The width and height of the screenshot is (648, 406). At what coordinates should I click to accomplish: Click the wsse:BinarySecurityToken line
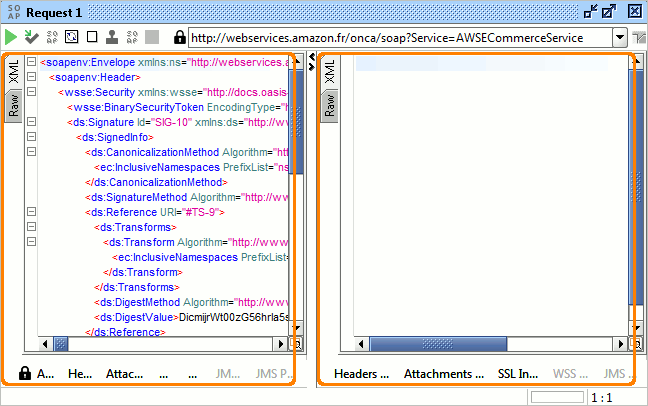tap(178, 107)
